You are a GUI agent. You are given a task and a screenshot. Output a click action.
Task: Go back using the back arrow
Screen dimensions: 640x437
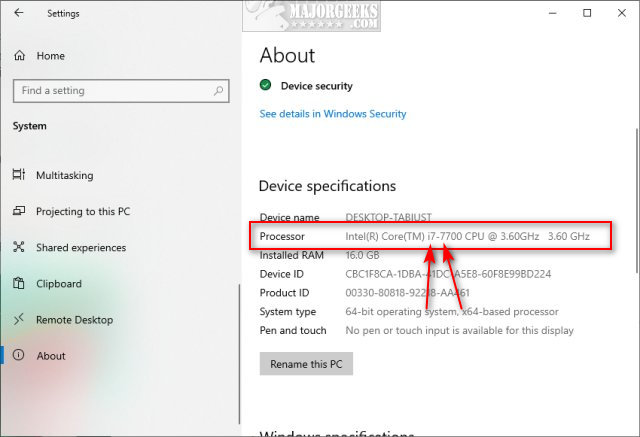pos(19,13)
